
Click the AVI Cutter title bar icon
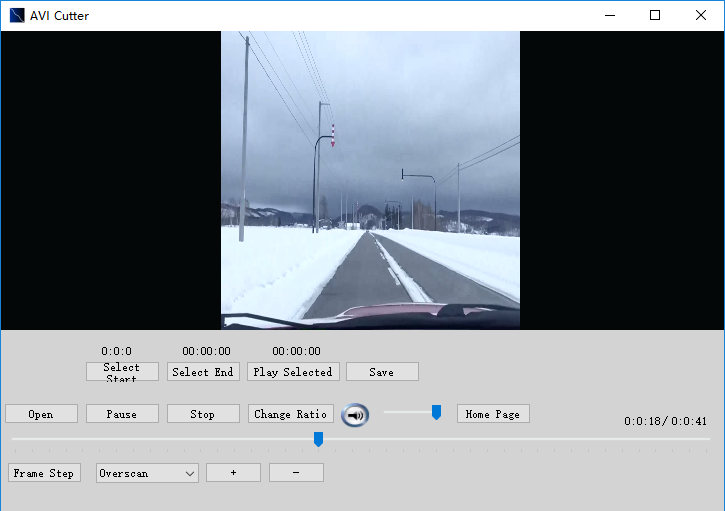click(16, 15)
